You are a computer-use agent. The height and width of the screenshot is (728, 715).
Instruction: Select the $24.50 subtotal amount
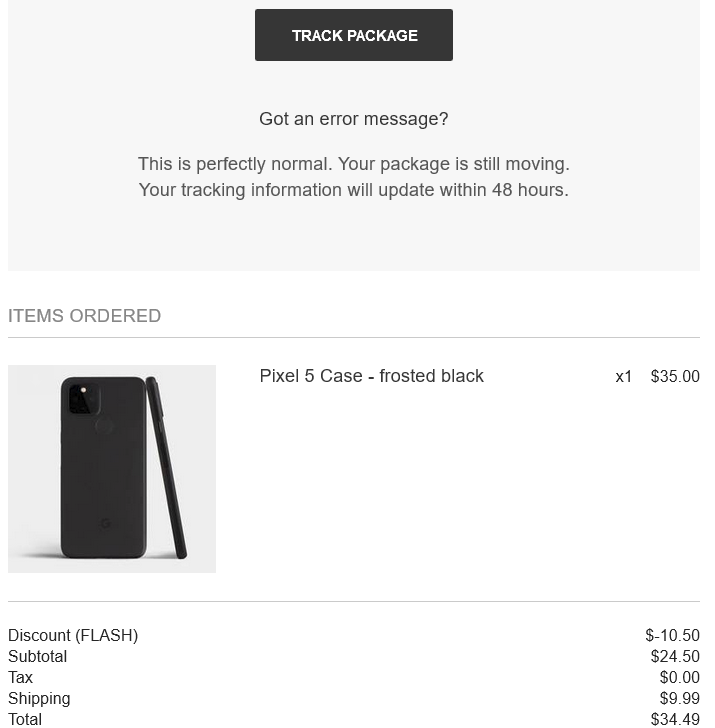(675, 656)
